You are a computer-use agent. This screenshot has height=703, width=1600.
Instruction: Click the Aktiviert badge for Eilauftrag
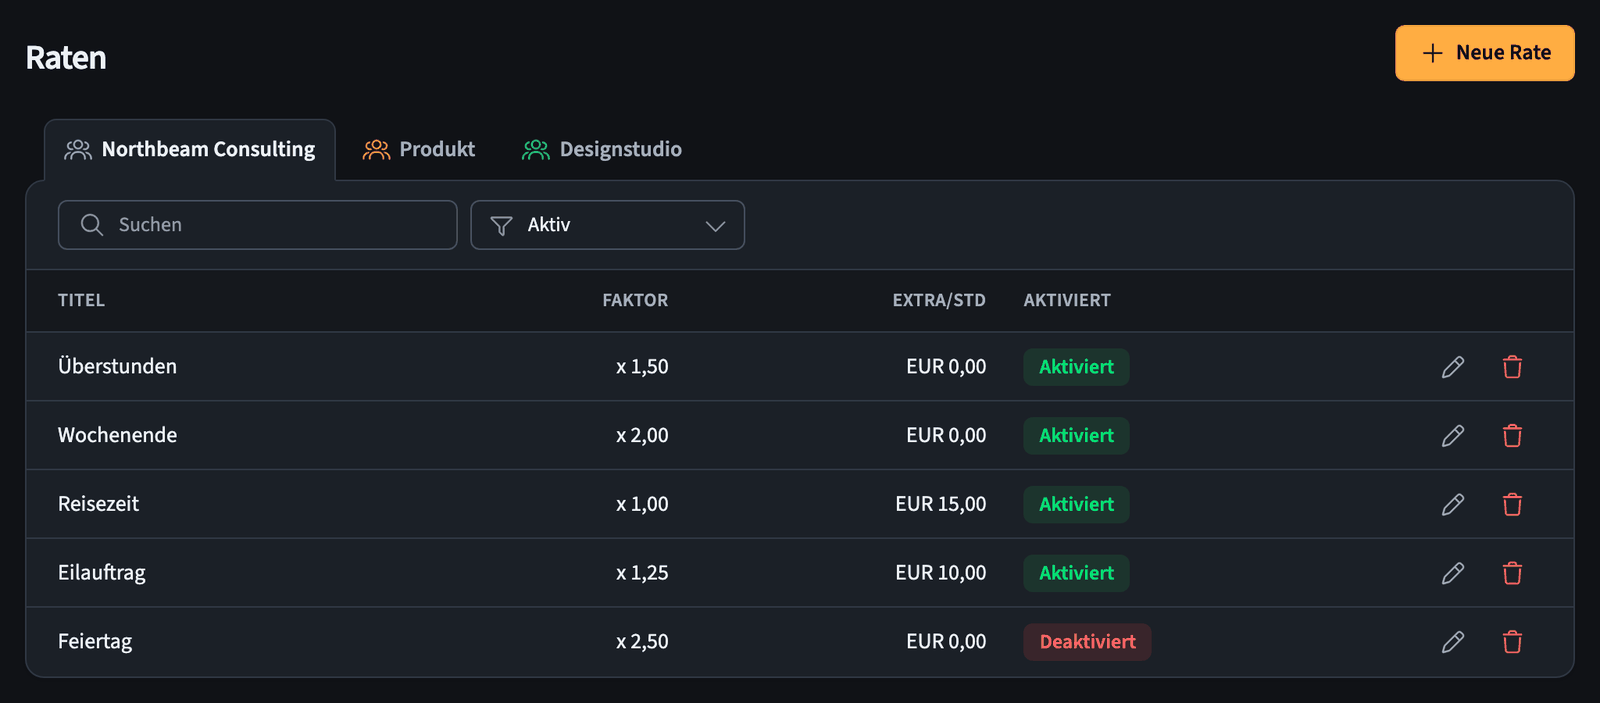point(1076,573)
